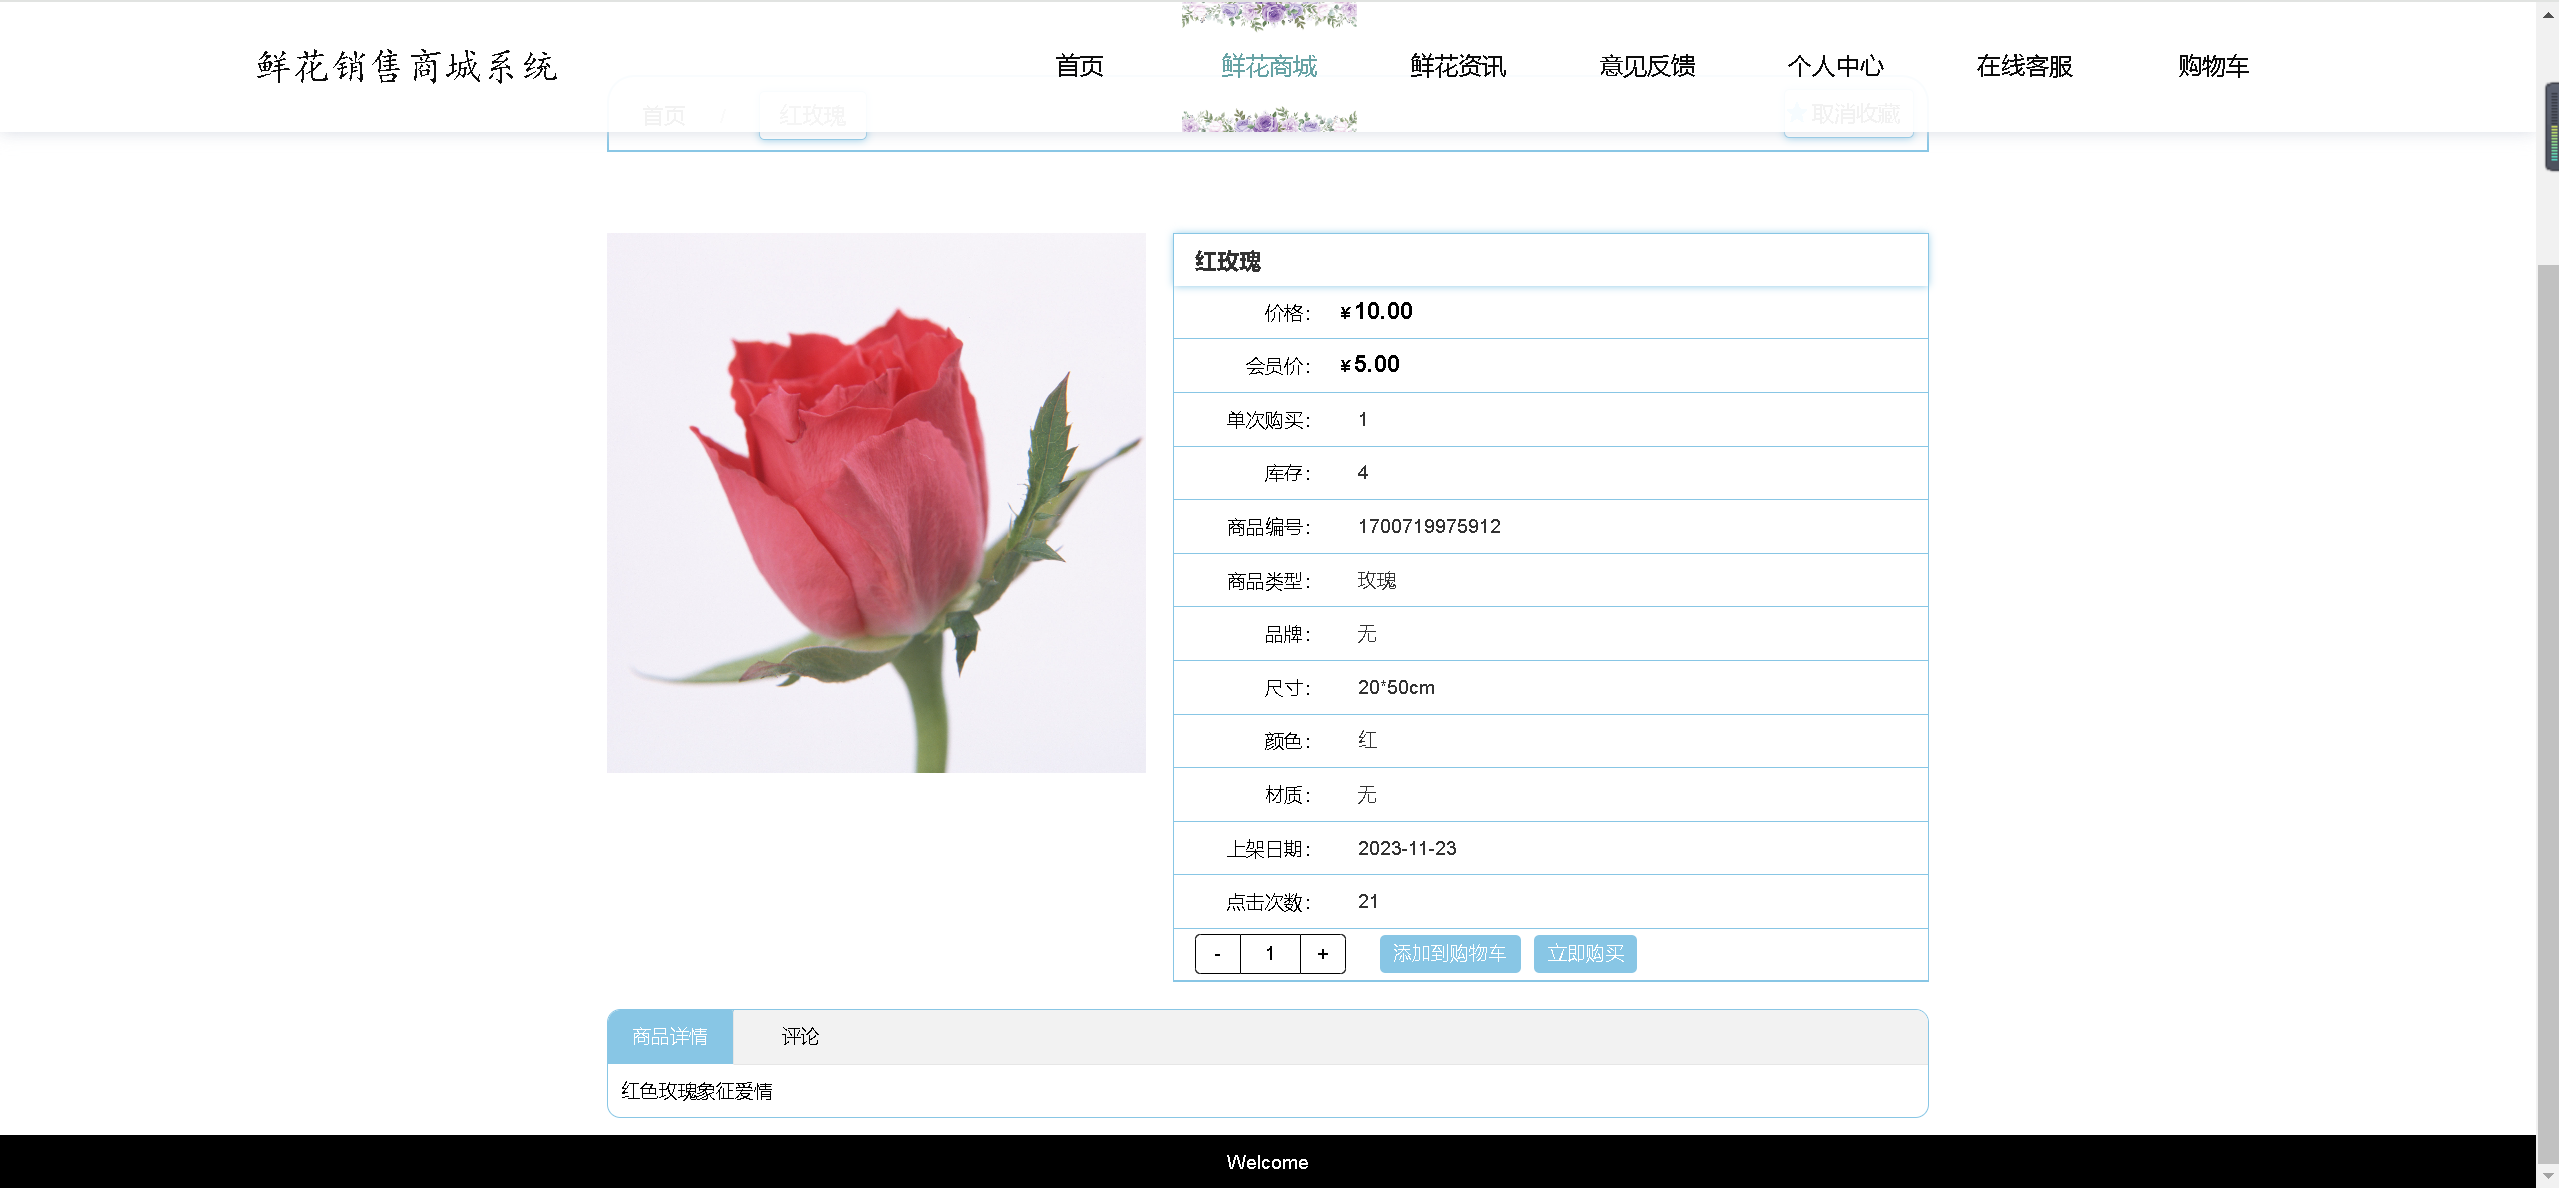The width and height of the screenshot is (2559, 1188).
Task: Click the red rose product image
Action: click(876, 503)
